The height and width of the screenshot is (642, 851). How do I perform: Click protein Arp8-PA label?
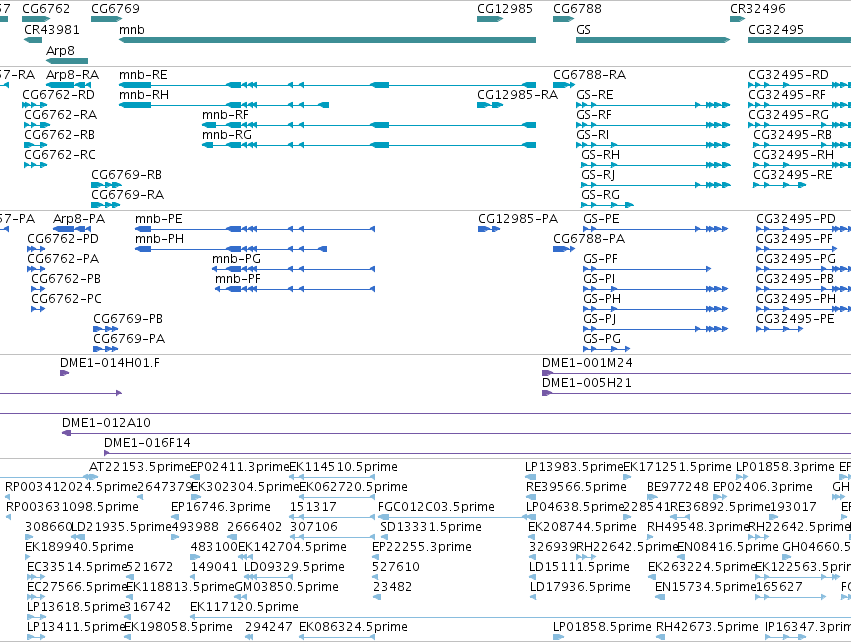(79, 219)
